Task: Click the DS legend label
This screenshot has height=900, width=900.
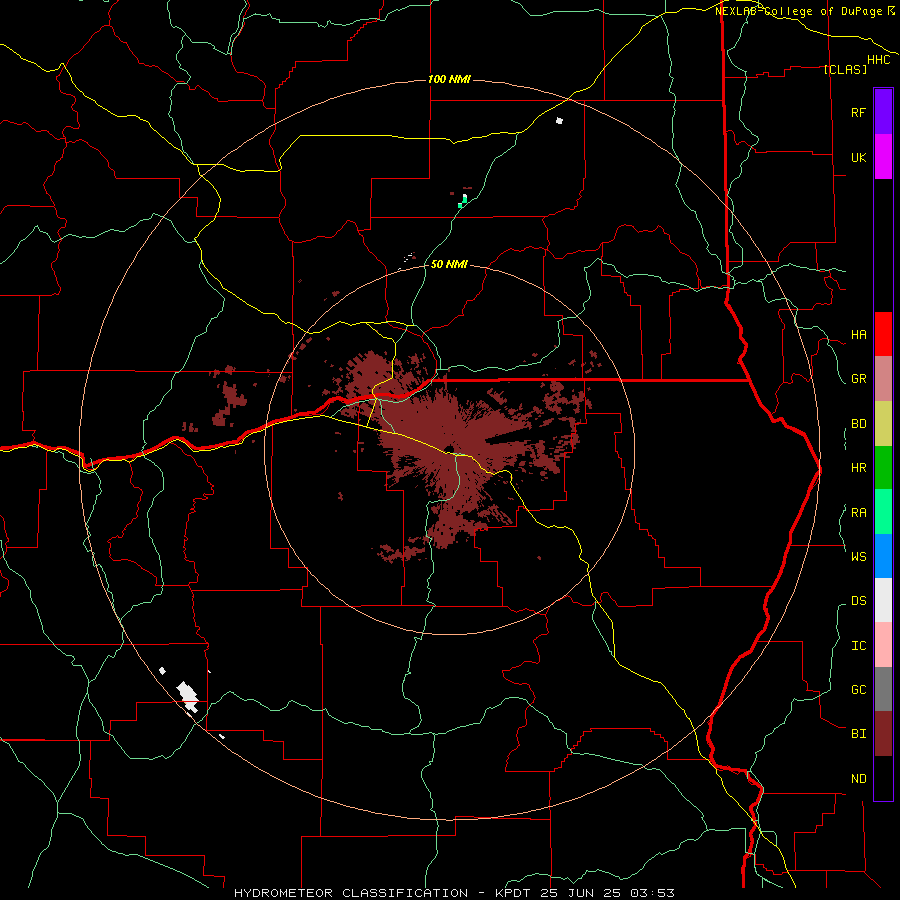Action: coord(858,601)
